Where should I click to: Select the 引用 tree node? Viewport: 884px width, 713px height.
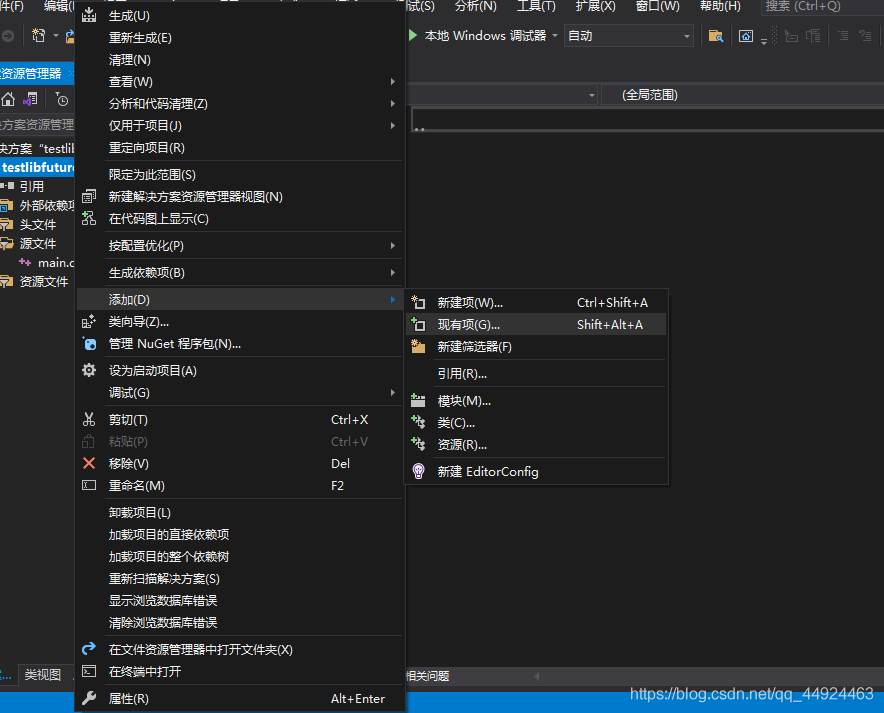point(32,186)
